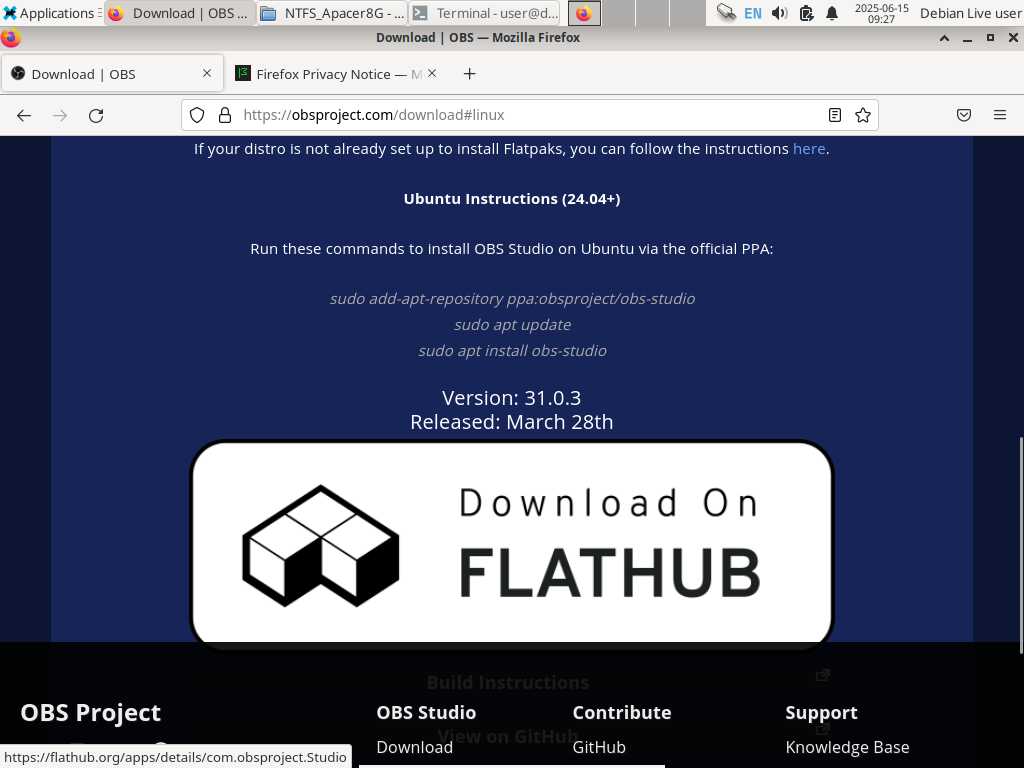
Task: Click the 'sudo add-apt-repository ppa:obsproject/obs-studio' command text
Action: point(512,298)
